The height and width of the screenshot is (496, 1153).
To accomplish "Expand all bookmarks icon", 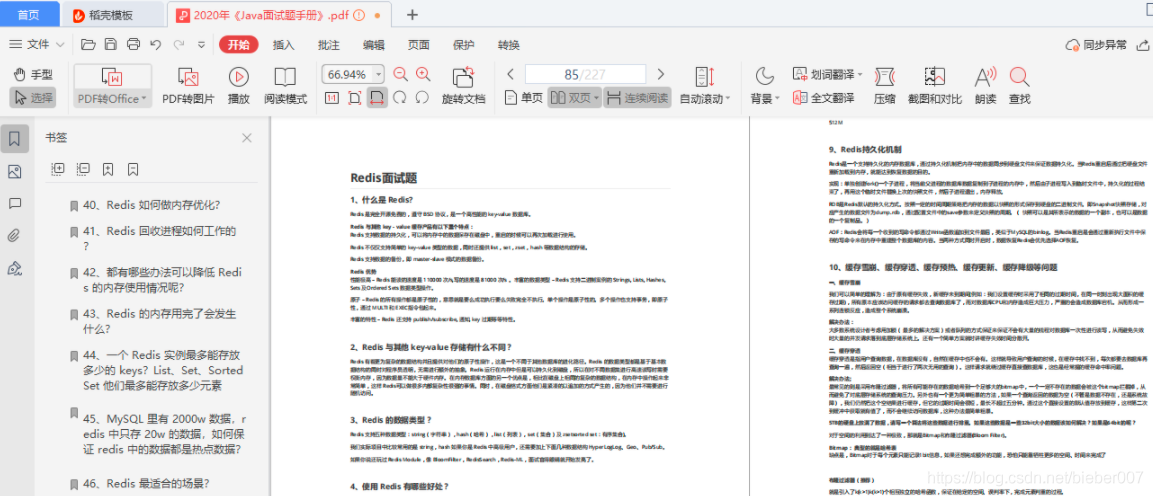I will pyautogui.click(x=58, y=169).
